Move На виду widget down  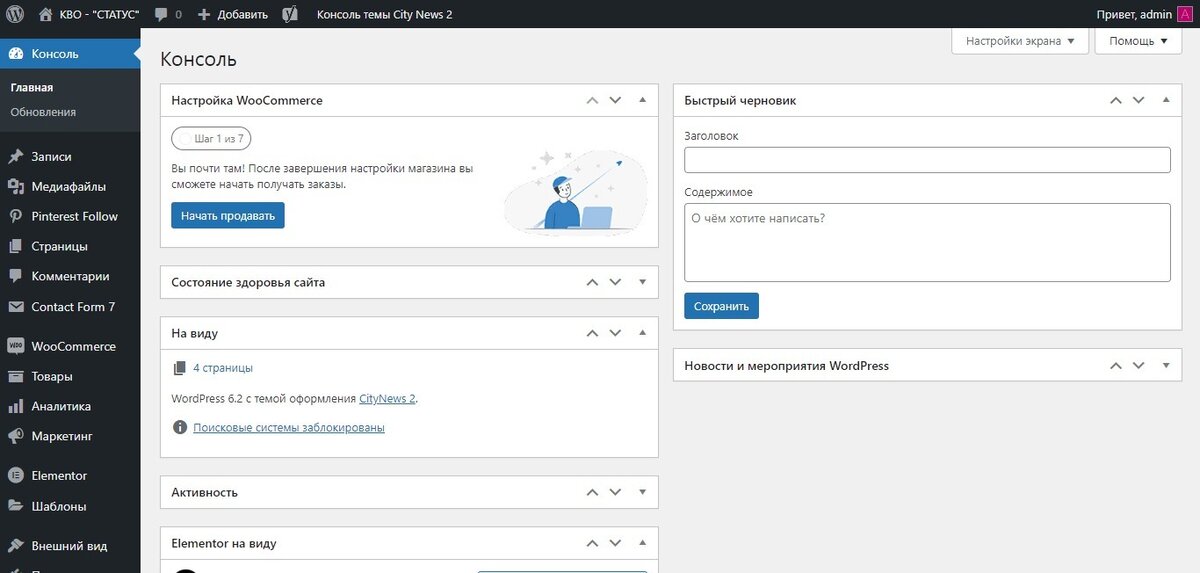pos(616,333)
